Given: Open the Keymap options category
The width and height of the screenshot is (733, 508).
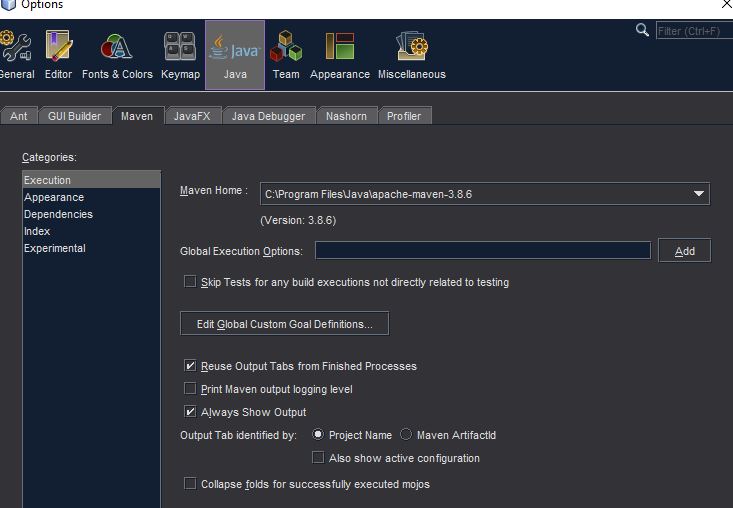Looking at the screenshot, I should pos(180,55).
